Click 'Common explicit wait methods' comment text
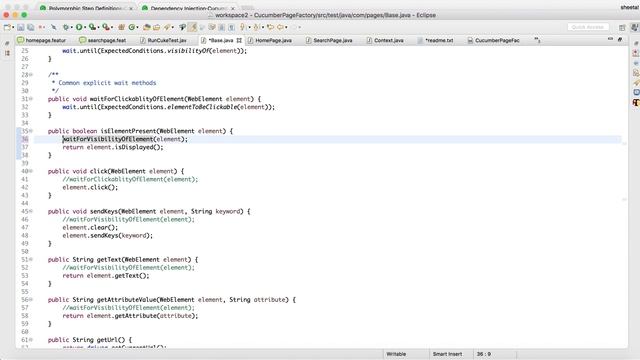Viewport: 640px width, 360px height. (107, 83)
